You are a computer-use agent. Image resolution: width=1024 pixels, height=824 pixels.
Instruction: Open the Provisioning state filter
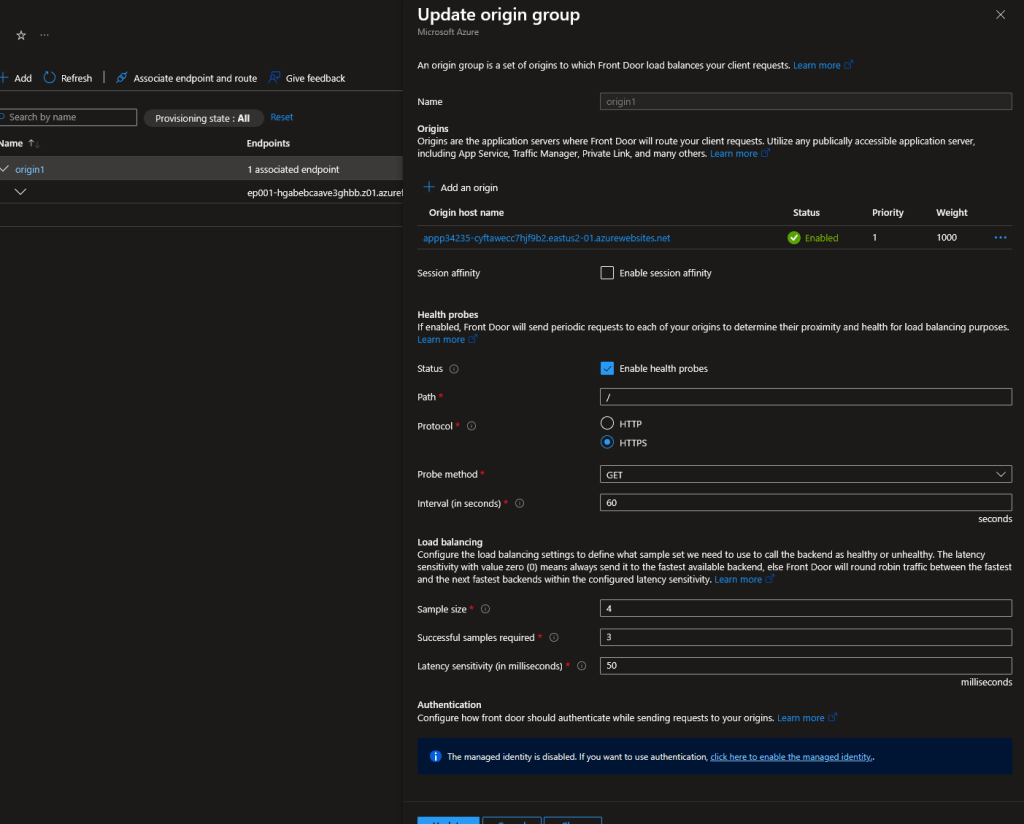pos(203,118)
